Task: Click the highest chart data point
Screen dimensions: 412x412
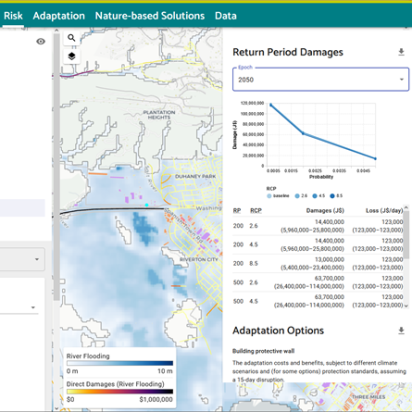Action: click(x=271, y=105)
